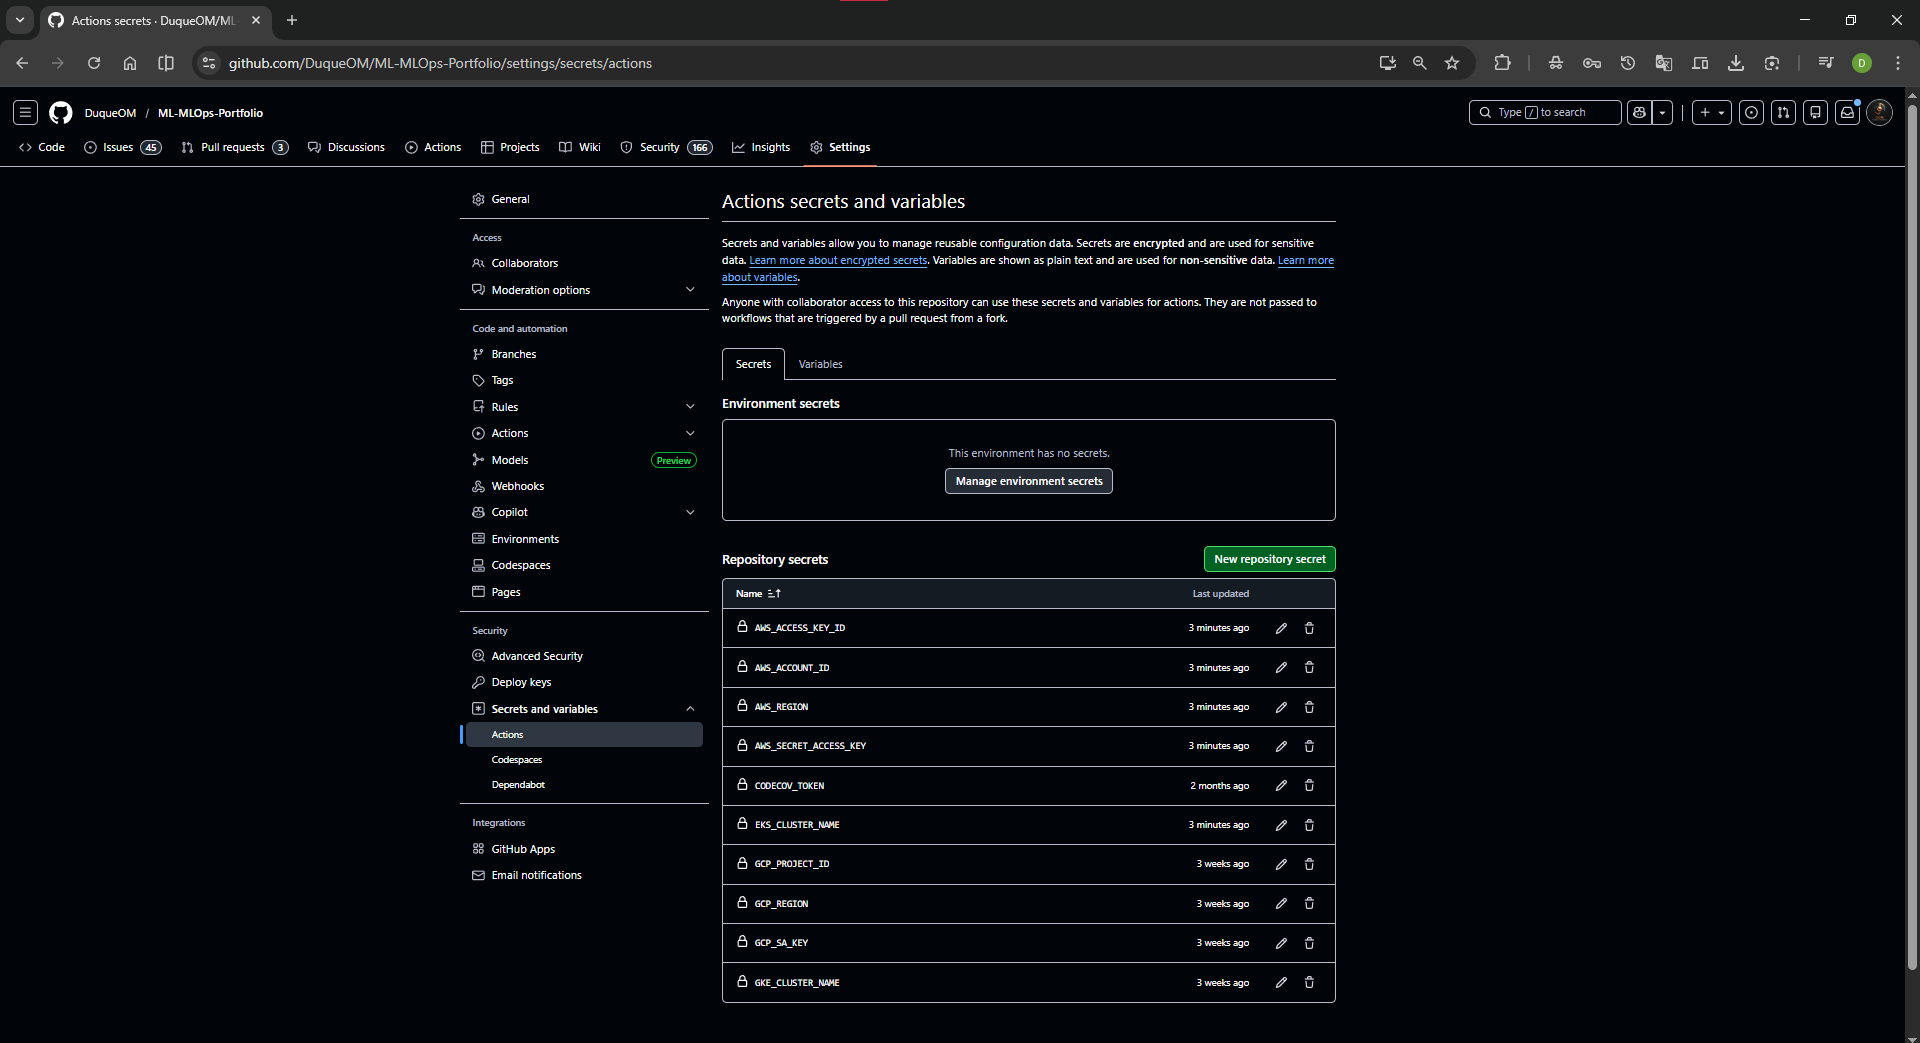Viewport: 1920px width, 1043px height.
Task: Open the notifications inbox icon
Action: point(1847,113)
